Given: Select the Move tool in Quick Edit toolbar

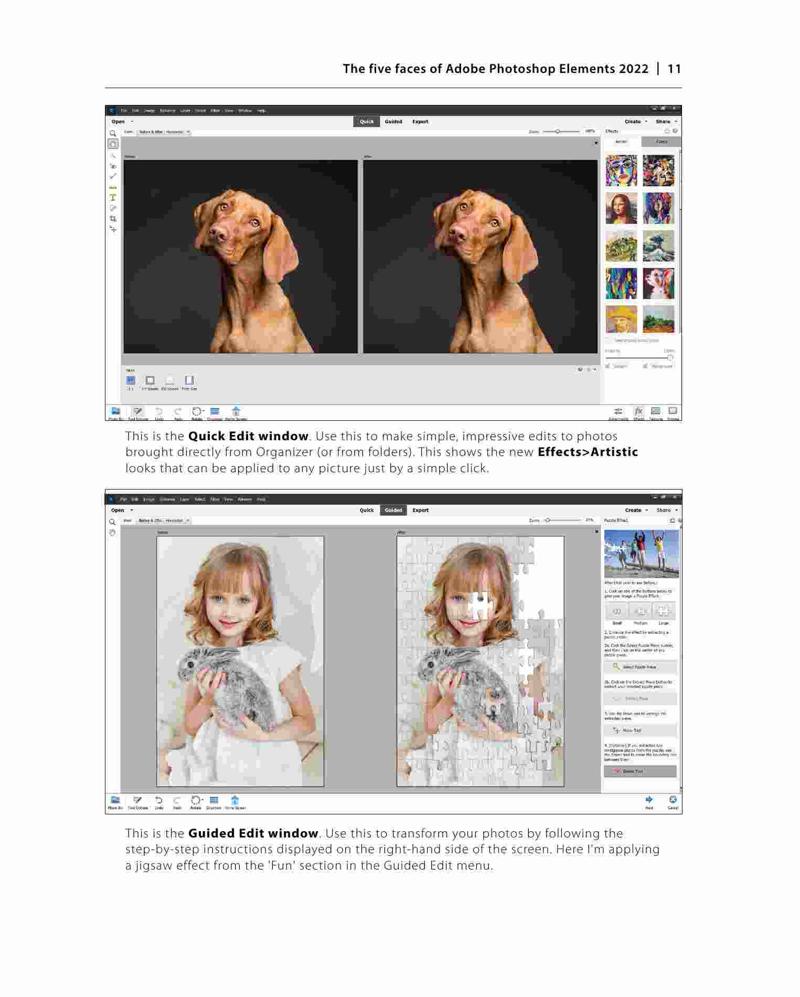Looking at the screenshot, I should 113,229.
